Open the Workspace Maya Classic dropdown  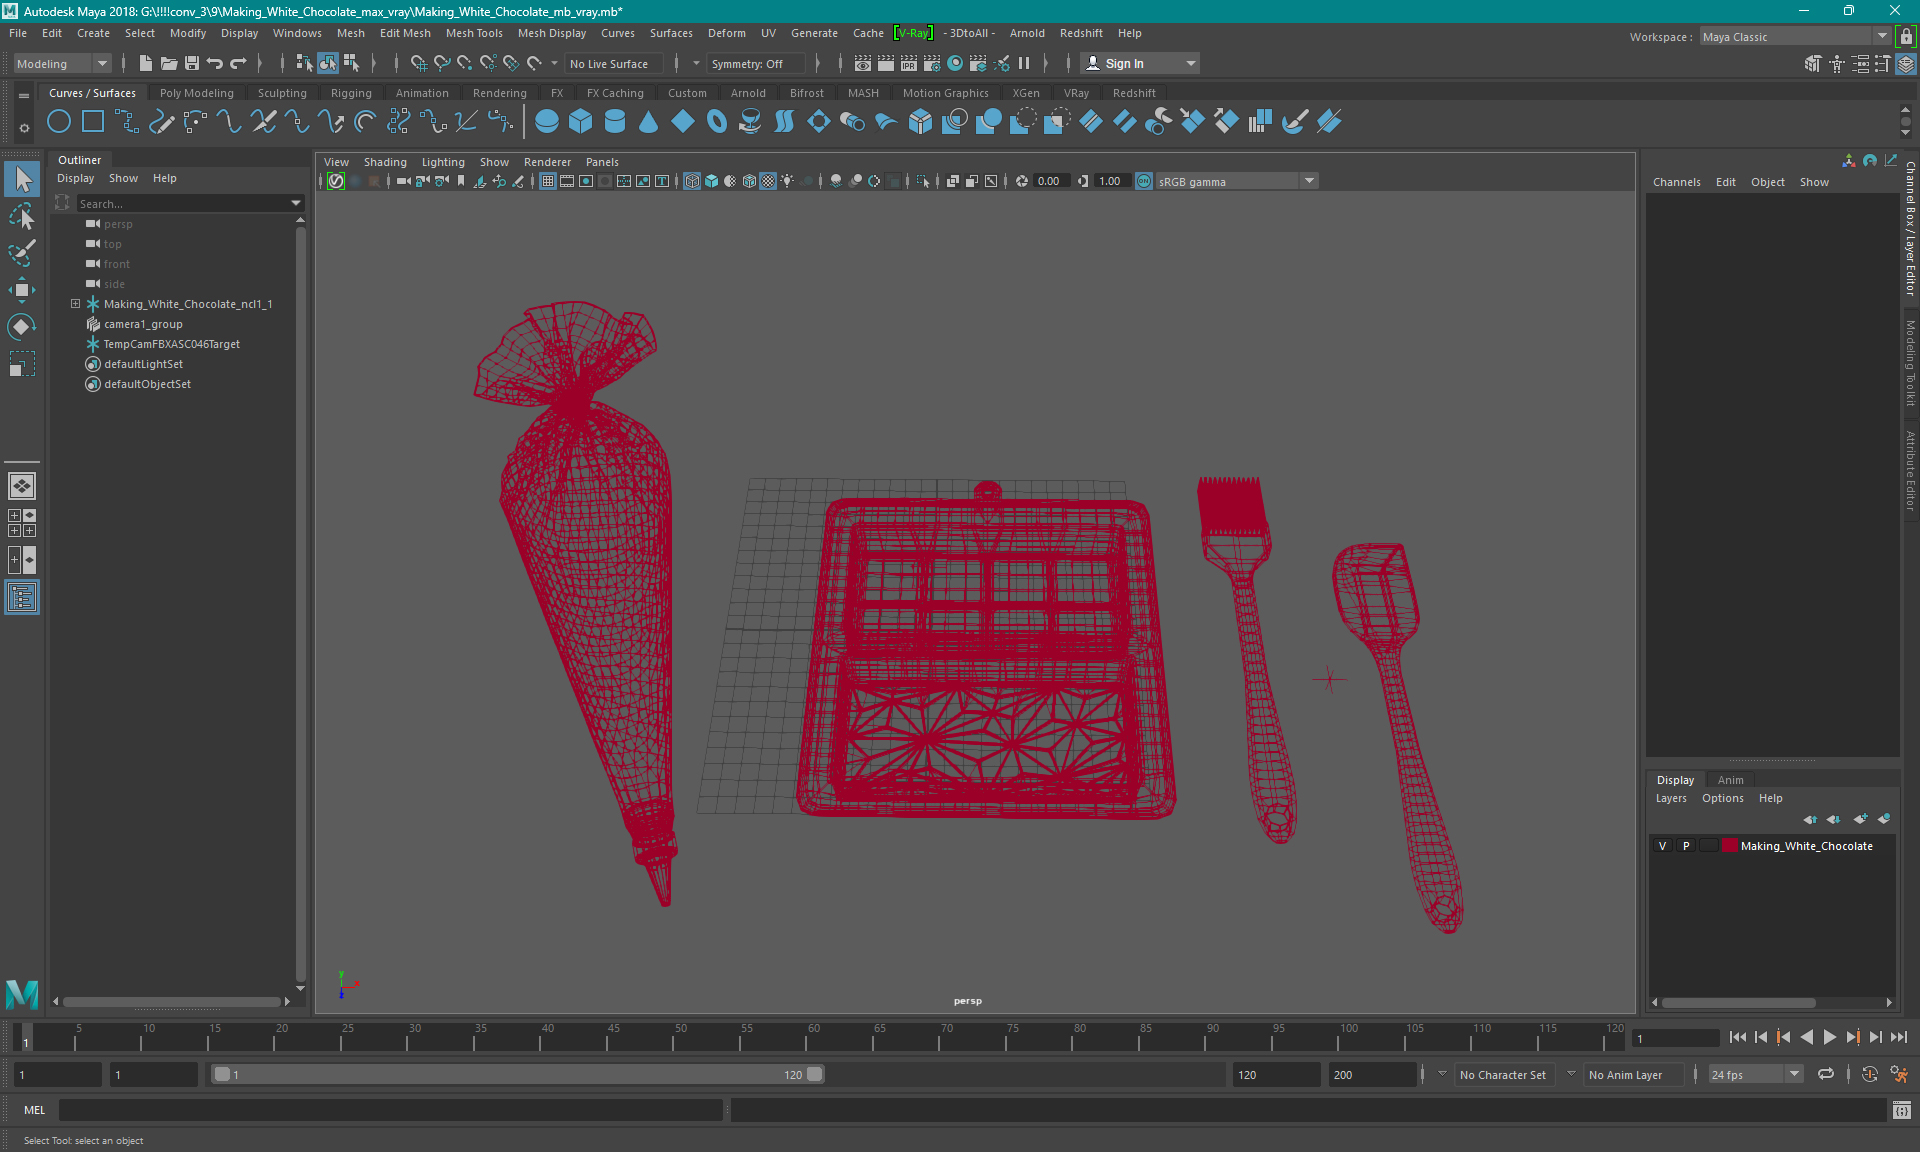pos(1795,36)
